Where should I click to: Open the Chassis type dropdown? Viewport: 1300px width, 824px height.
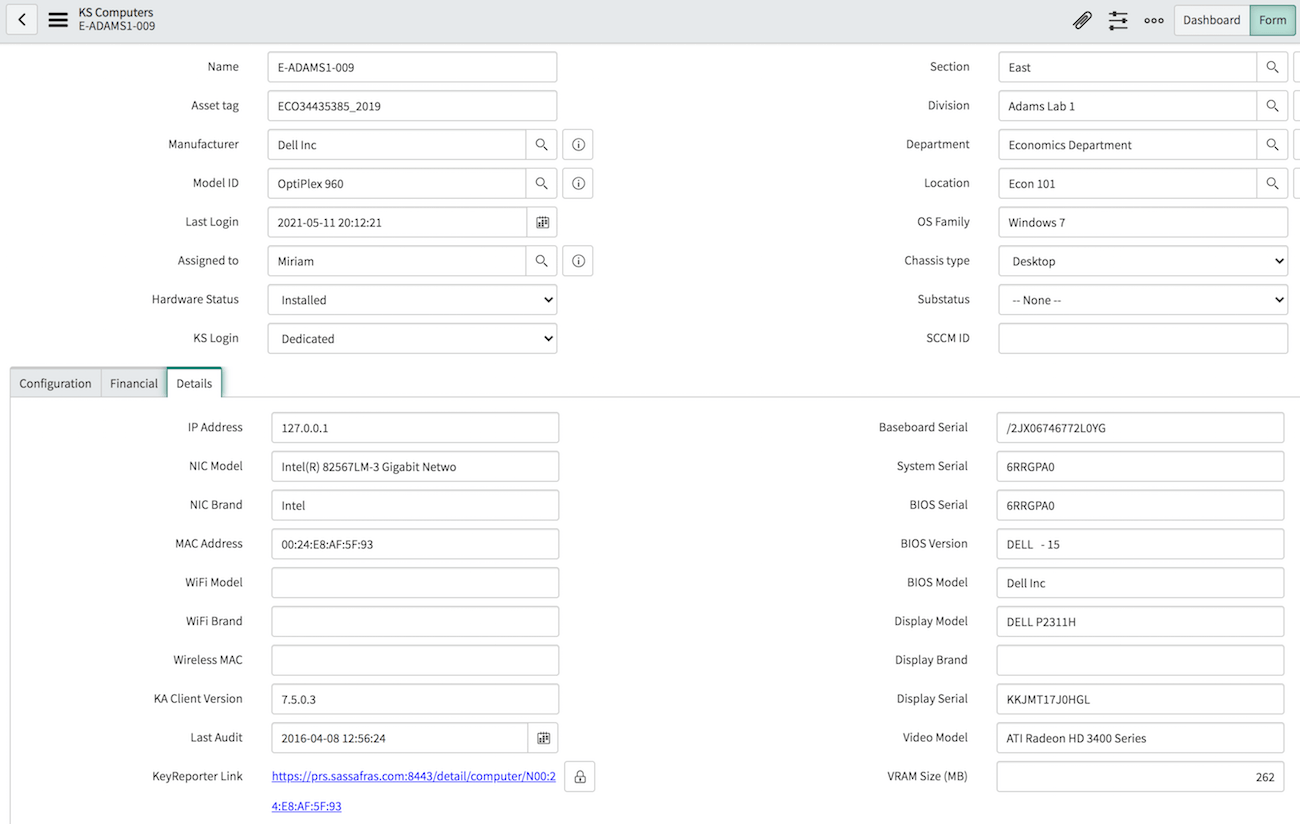click(1143, 261)
